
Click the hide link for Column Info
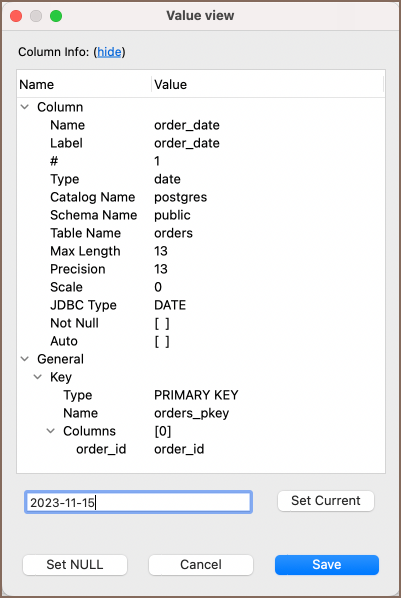(x=110, y=52)
